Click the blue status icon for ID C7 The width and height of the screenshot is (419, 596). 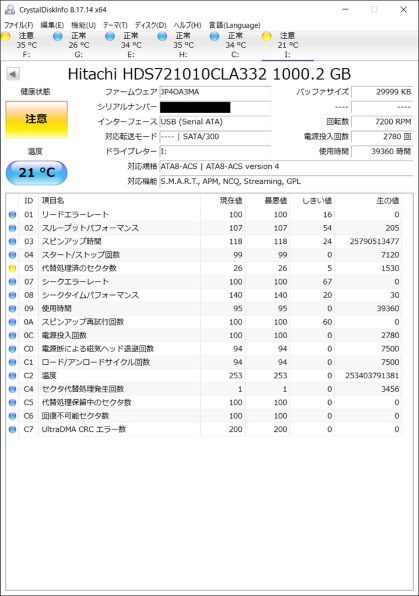(x=13, y=430)
